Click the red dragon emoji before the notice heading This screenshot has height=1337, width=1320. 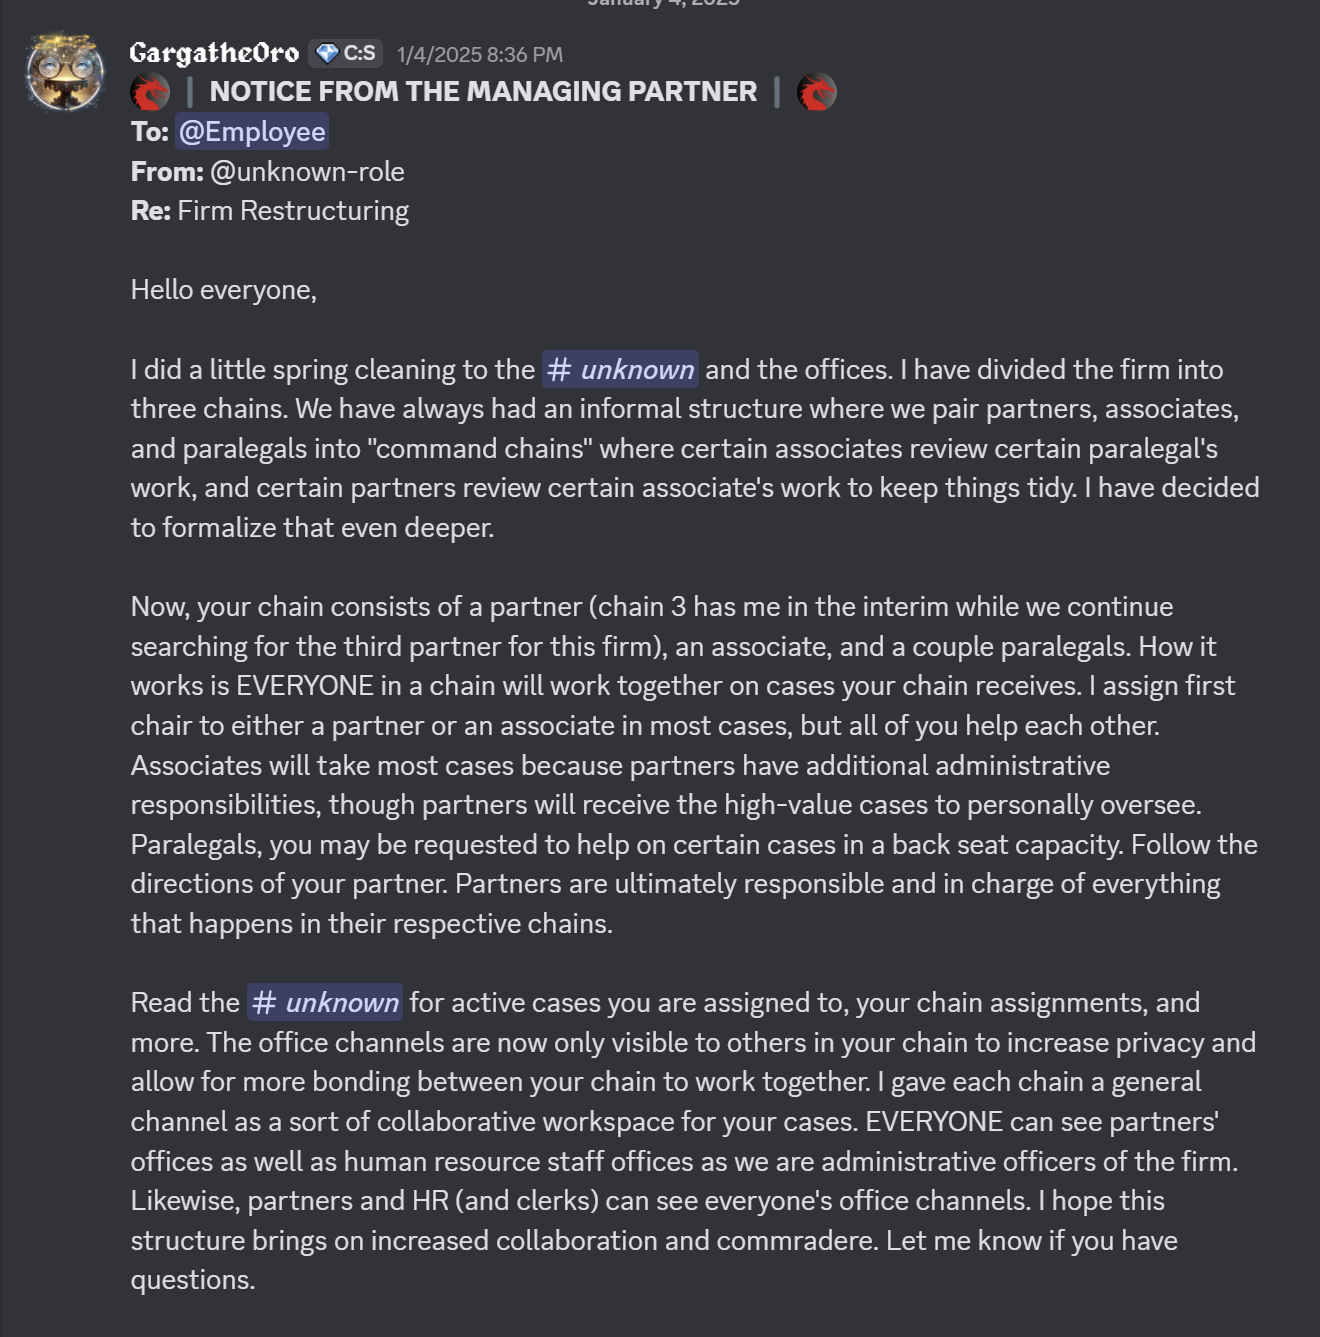coord(150,92)
